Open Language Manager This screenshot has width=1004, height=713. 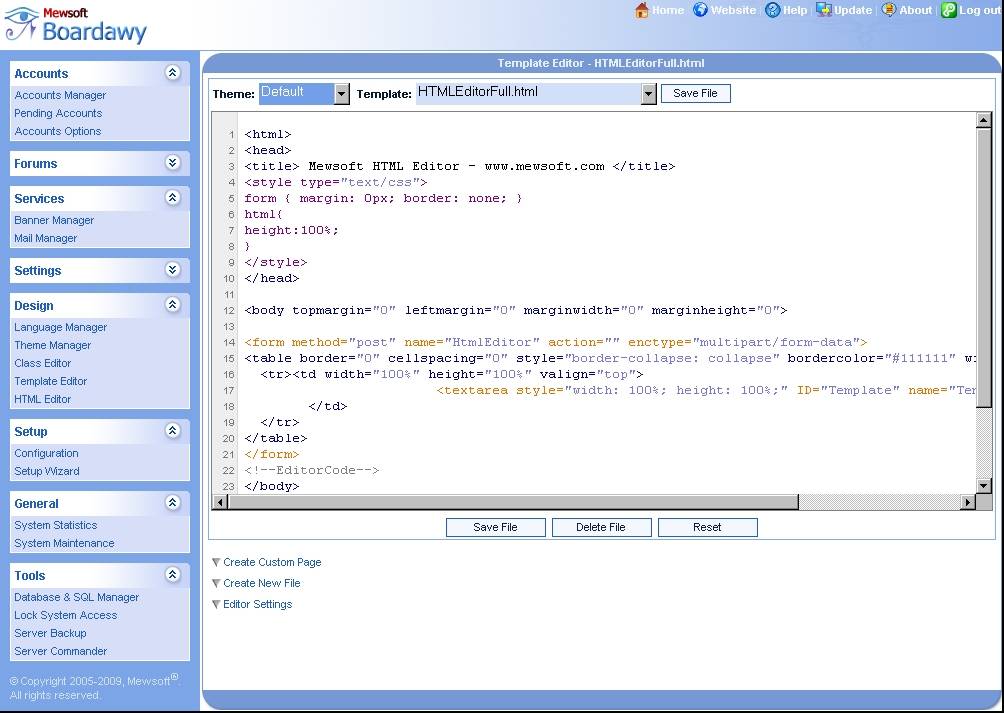[60, 327]
